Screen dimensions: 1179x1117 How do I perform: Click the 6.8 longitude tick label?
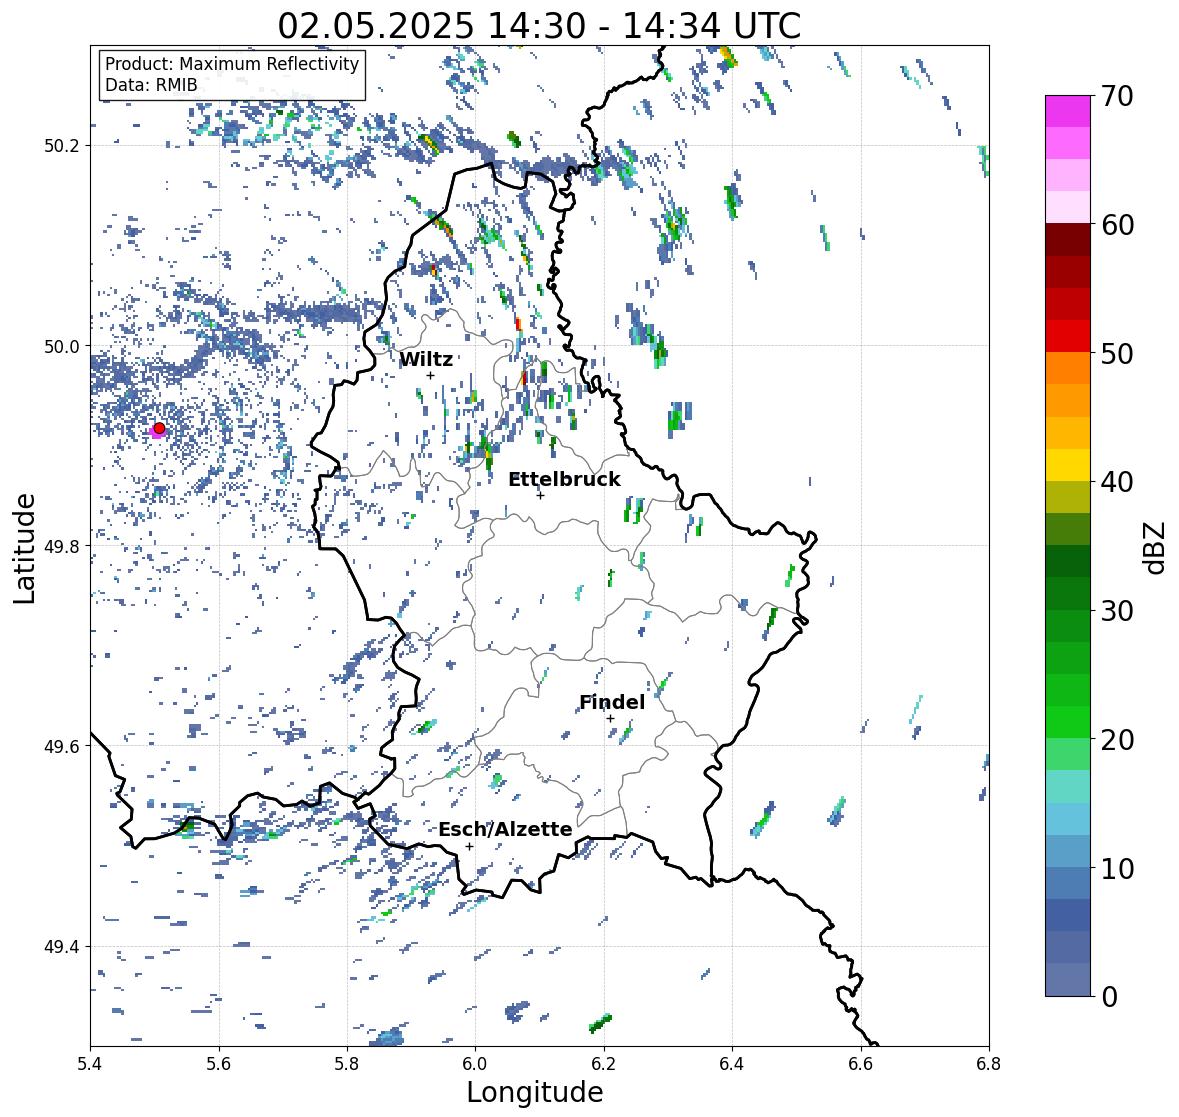pos(989,1064)
